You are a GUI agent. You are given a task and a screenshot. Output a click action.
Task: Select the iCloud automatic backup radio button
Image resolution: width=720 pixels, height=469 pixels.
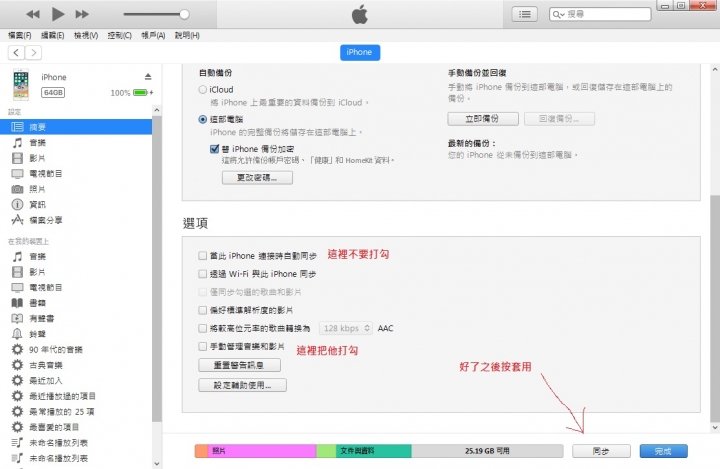point(202,90)
